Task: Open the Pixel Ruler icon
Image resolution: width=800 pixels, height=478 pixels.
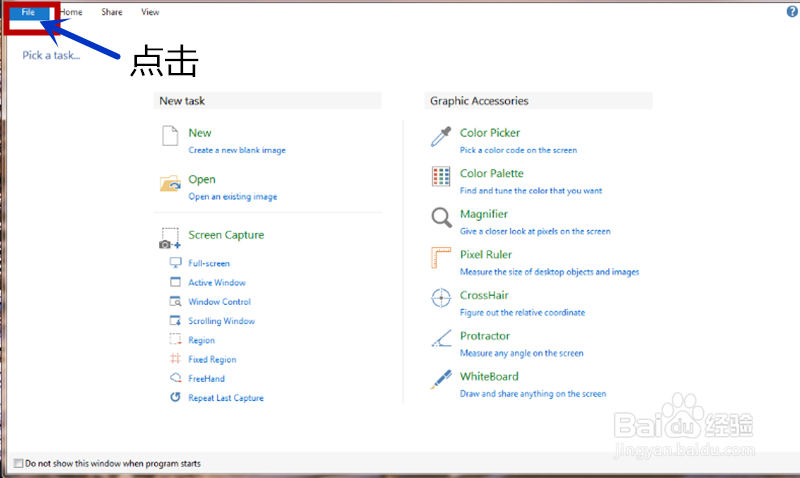Action: click(441, 259)
